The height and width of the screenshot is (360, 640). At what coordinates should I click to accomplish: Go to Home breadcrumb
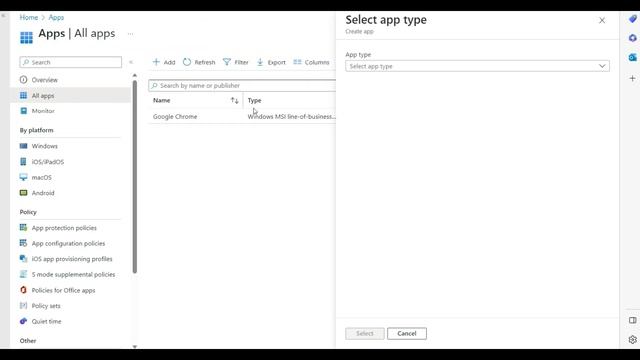coord(29,18)
